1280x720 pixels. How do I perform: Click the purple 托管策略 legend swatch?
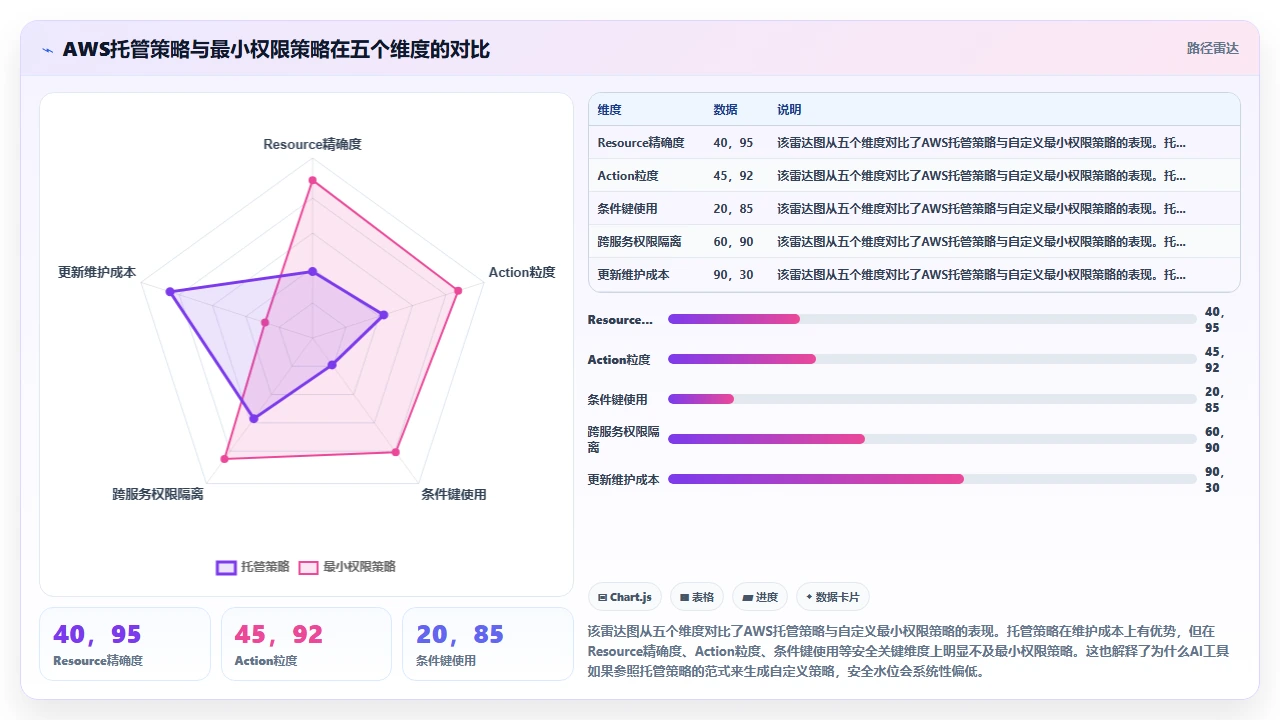click(227, 567)
